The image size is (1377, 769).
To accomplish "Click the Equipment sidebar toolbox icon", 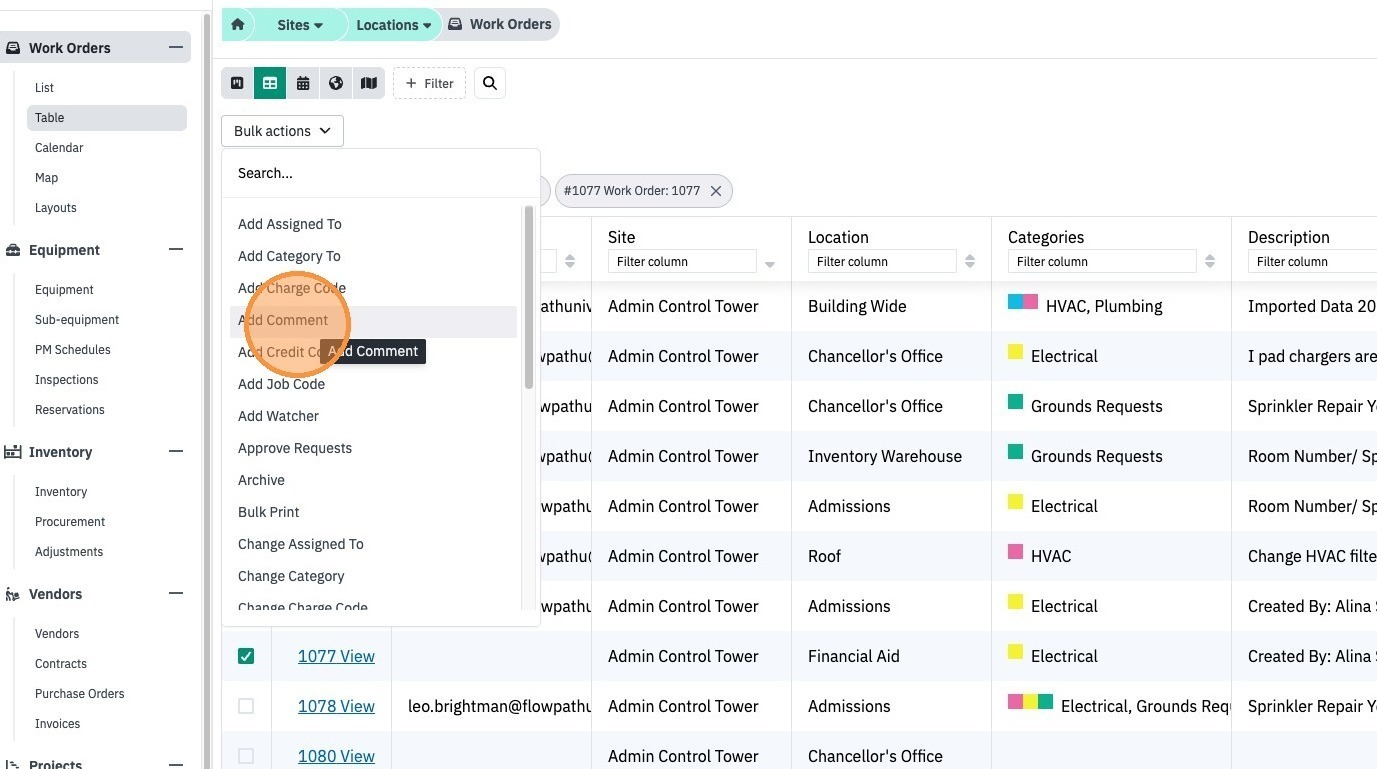I will point(13,250).
